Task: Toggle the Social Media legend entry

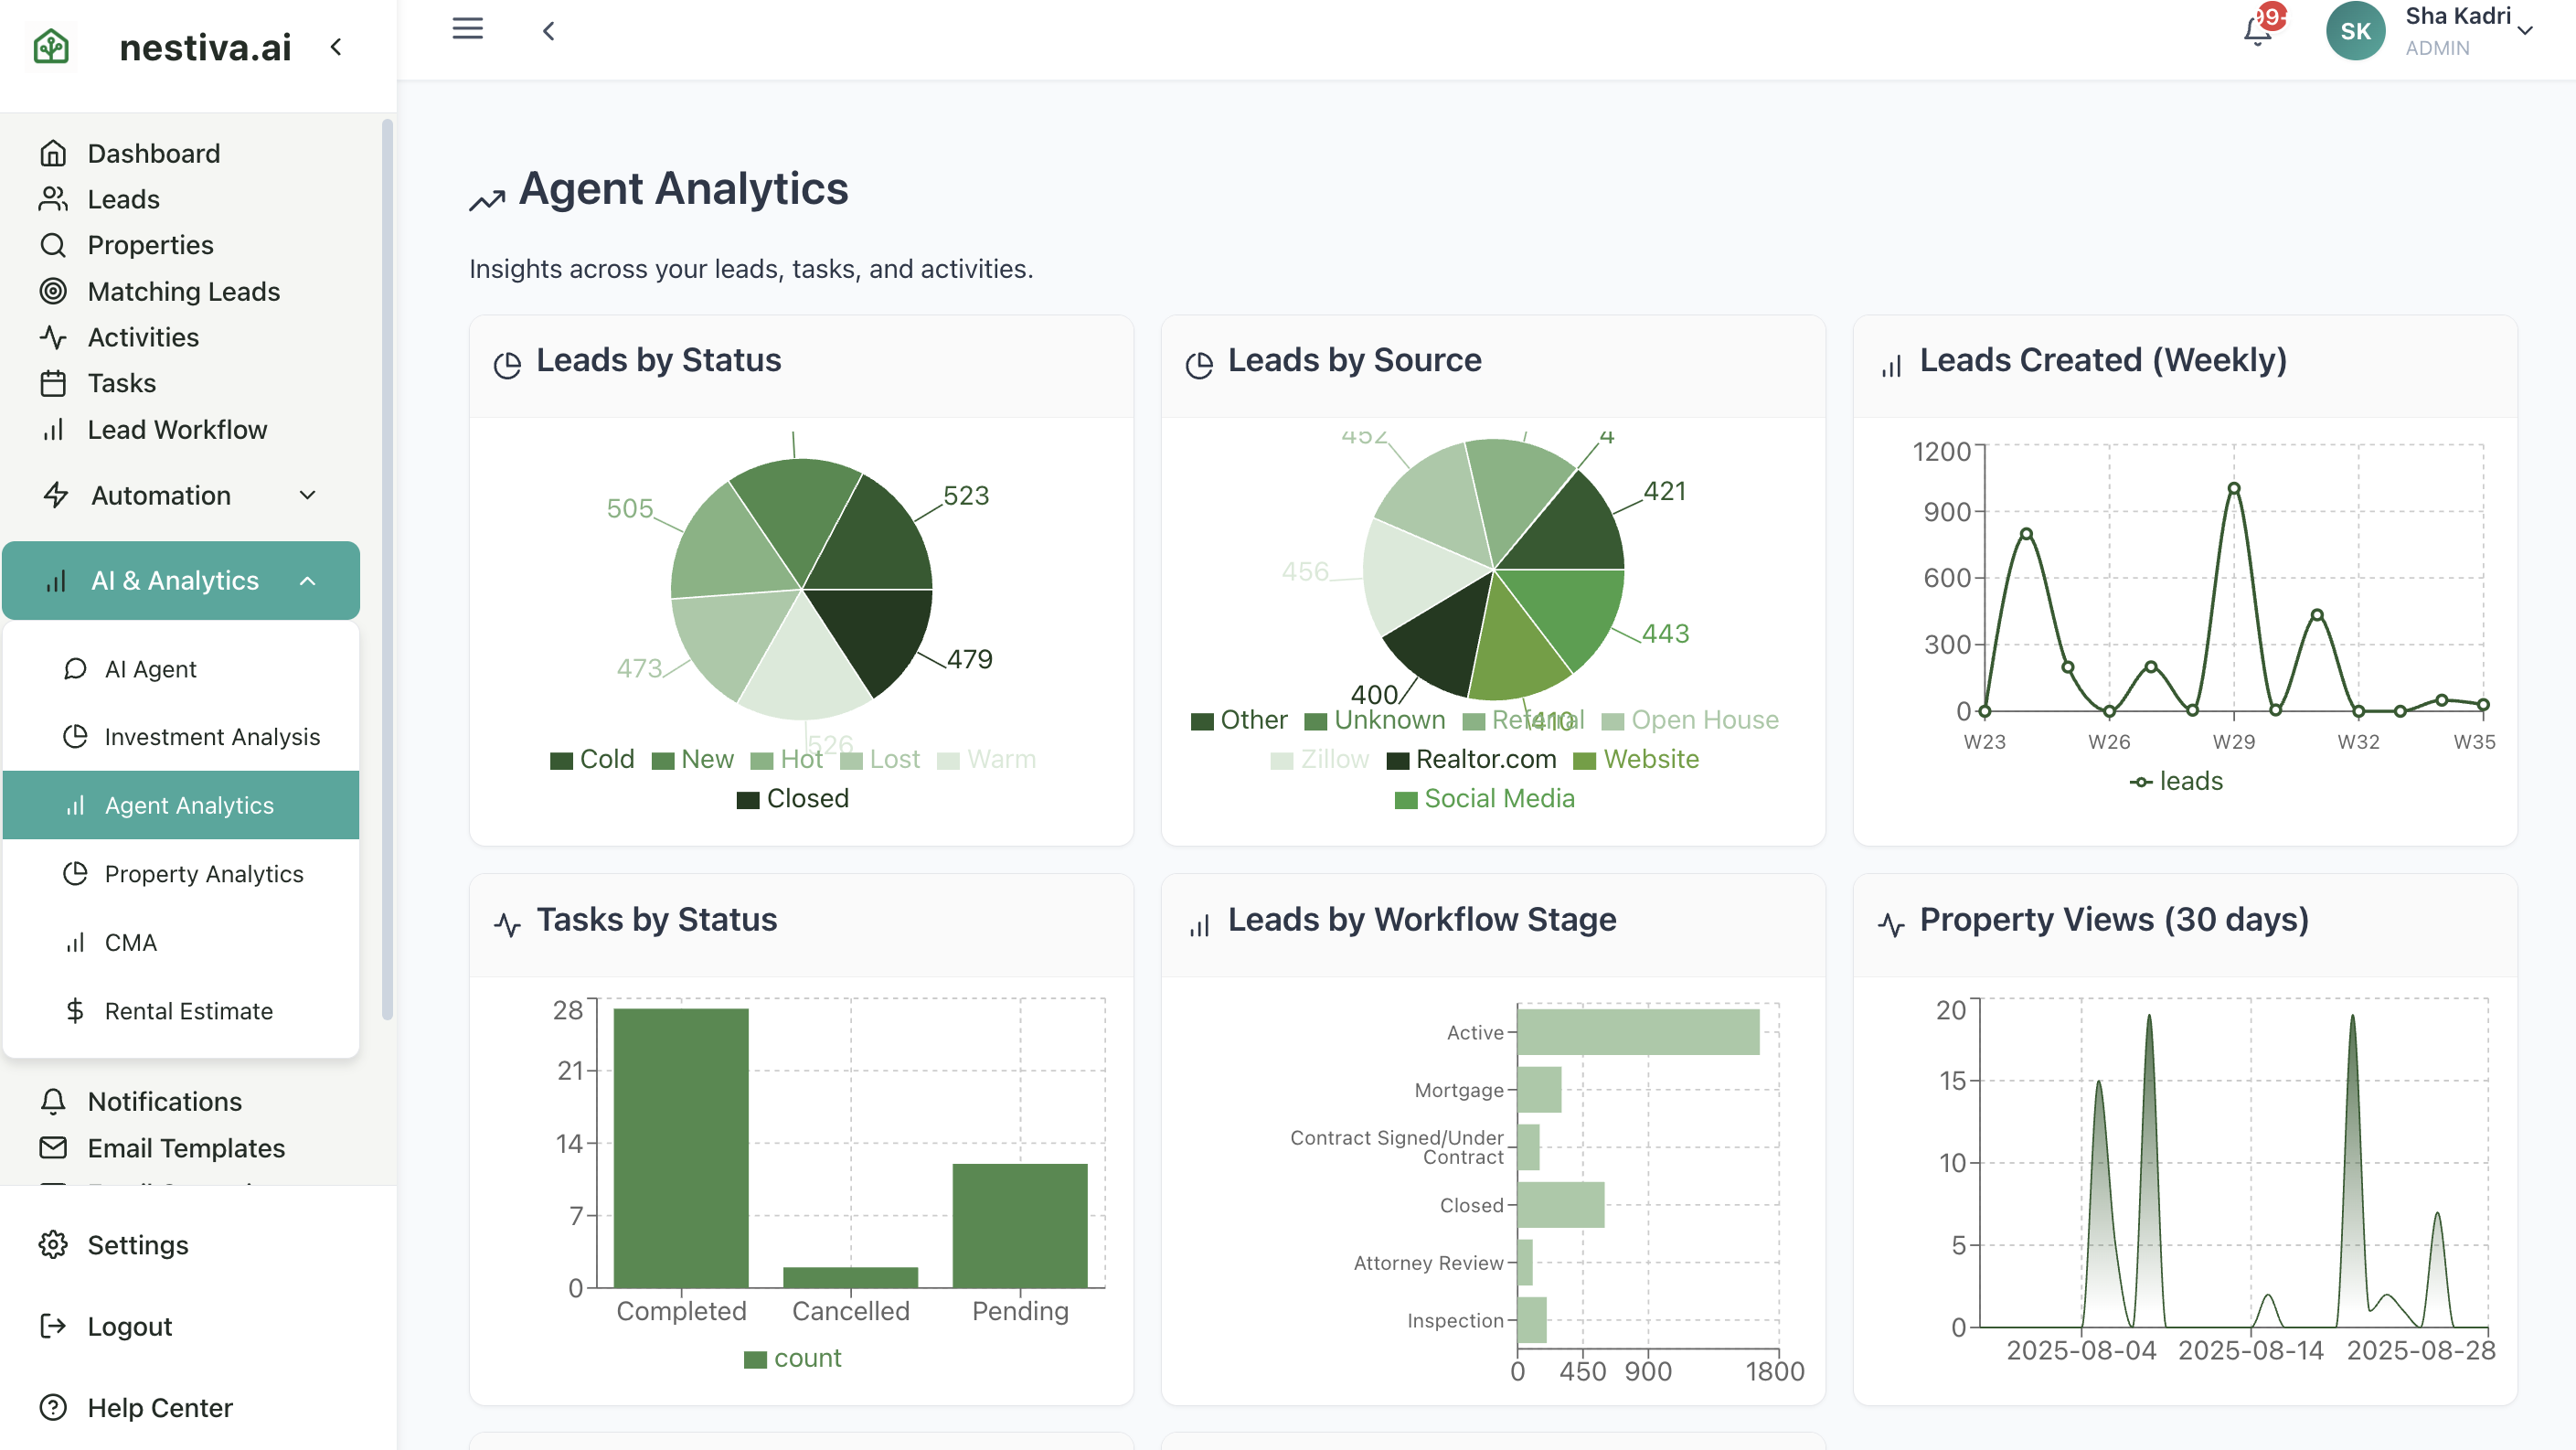Action: [1485, 798]
